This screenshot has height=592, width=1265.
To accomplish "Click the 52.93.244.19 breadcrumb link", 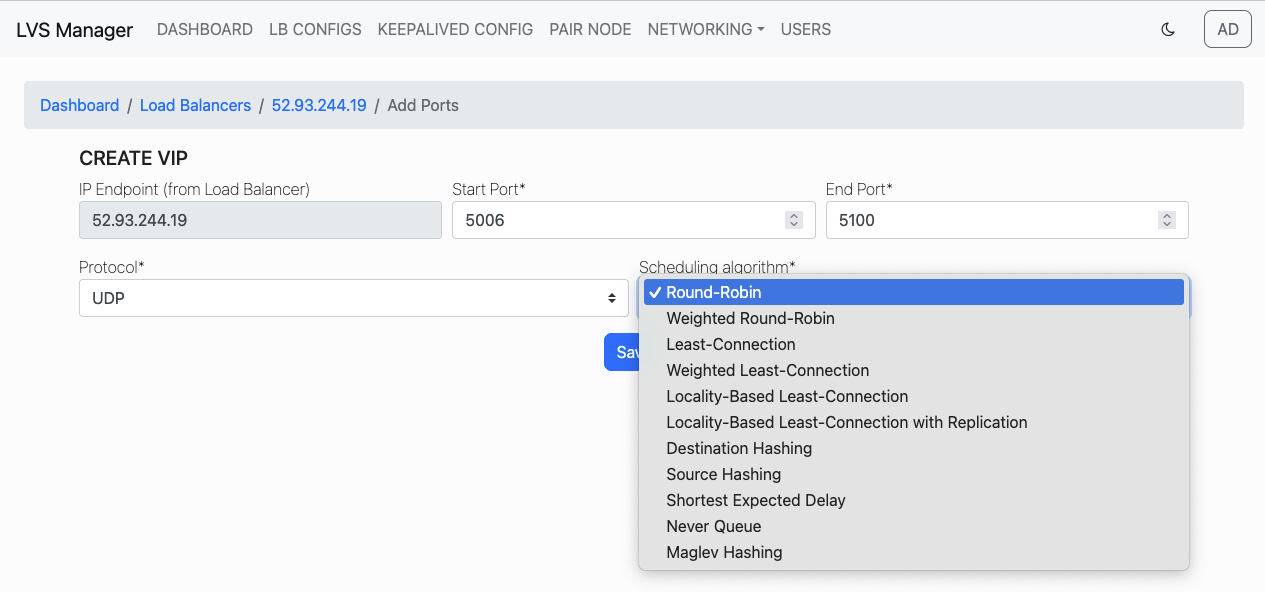I will 319,105.
